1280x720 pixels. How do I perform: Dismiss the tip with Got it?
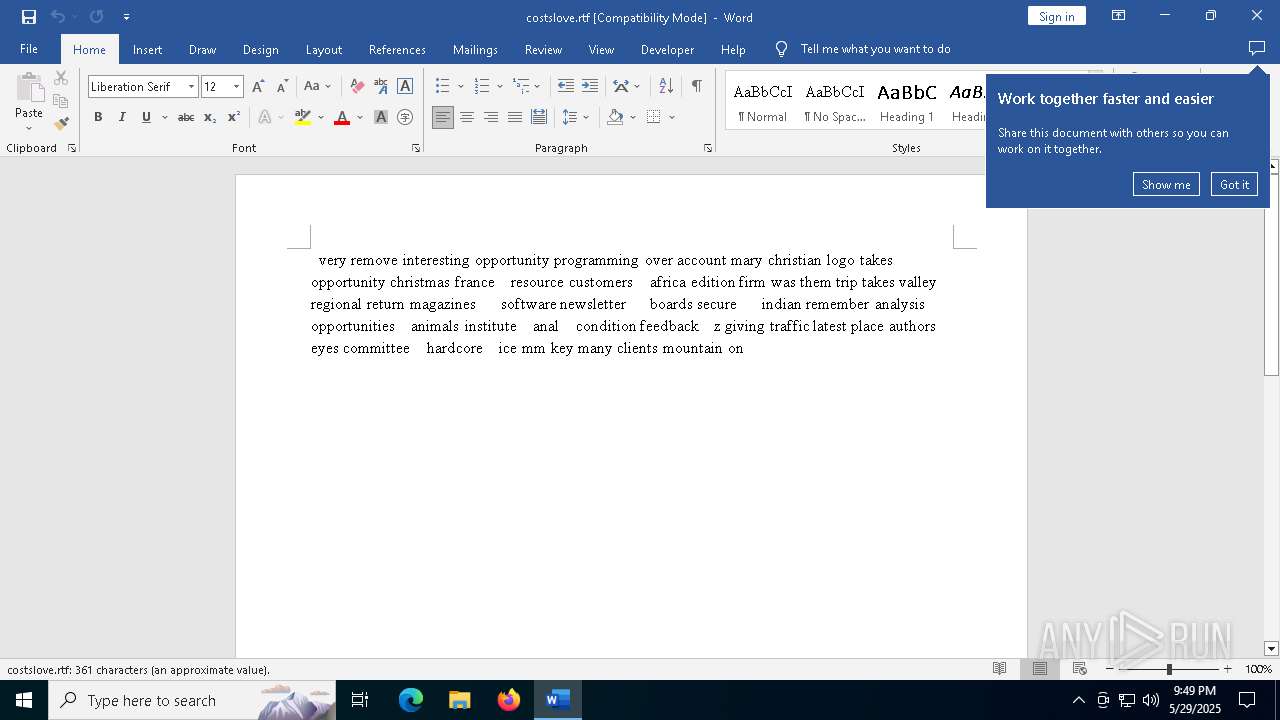click(x=1234, y=184)
